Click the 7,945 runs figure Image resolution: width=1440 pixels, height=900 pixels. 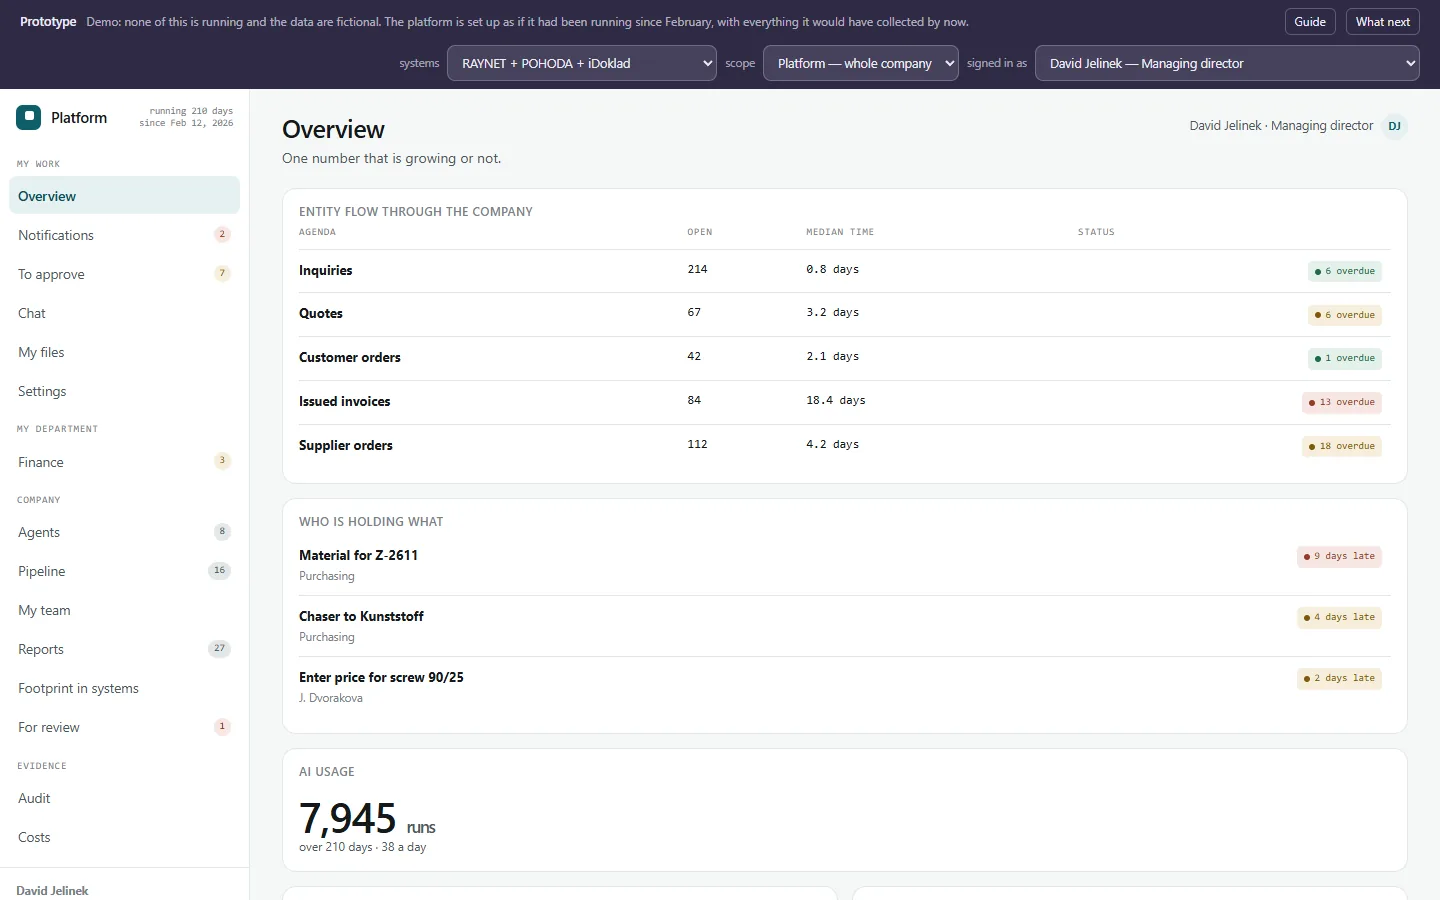pyautogui.click(x=367, y=819)
